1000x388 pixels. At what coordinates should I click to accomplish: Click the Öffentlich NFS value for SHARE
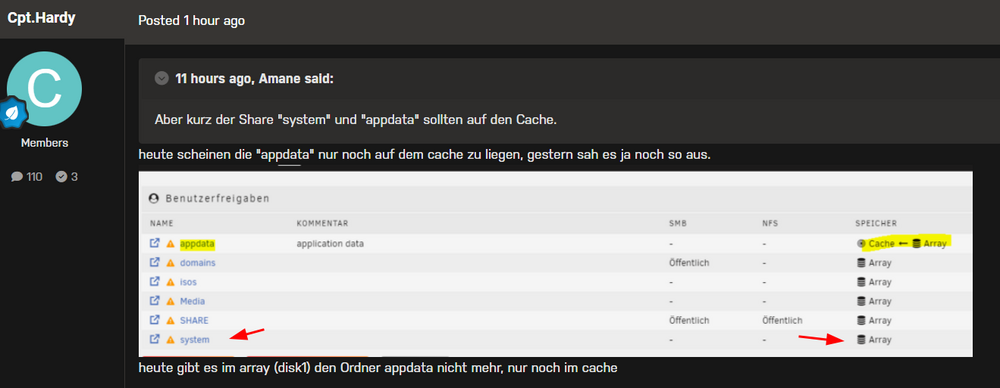coord(782,320)
